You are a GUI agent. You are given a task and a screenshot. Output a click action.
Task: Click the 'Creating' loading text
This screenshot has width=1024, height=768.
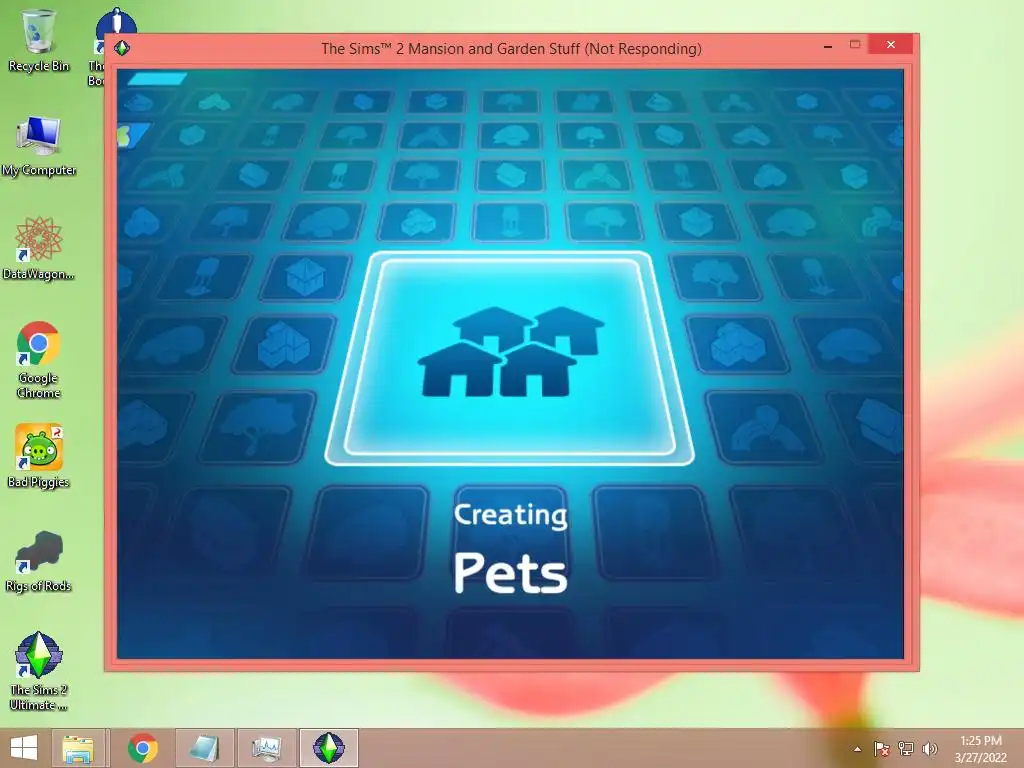[x=511, y=515]
